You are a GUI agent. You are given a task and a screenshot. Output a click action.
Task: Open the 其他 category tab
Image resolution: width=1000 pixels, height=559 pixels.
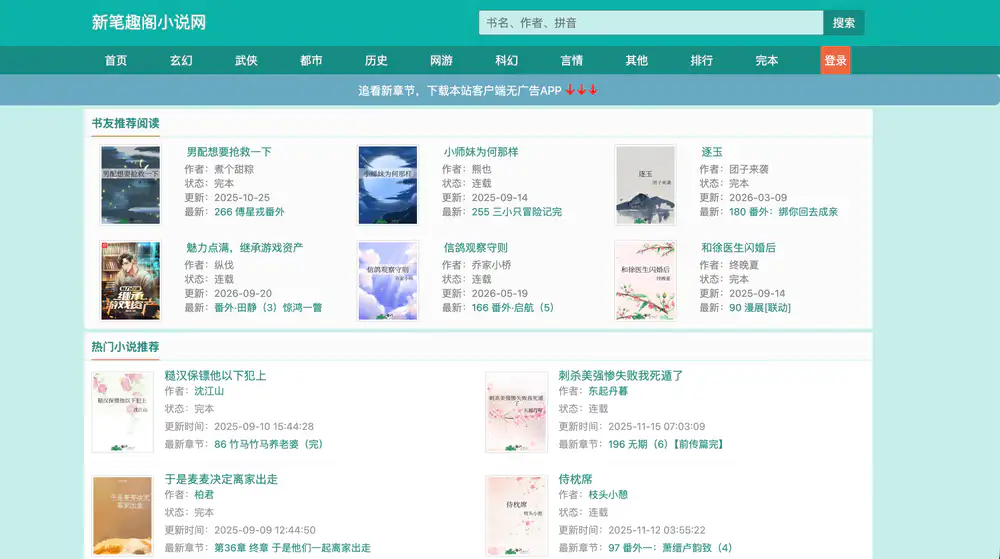(636, 61)
